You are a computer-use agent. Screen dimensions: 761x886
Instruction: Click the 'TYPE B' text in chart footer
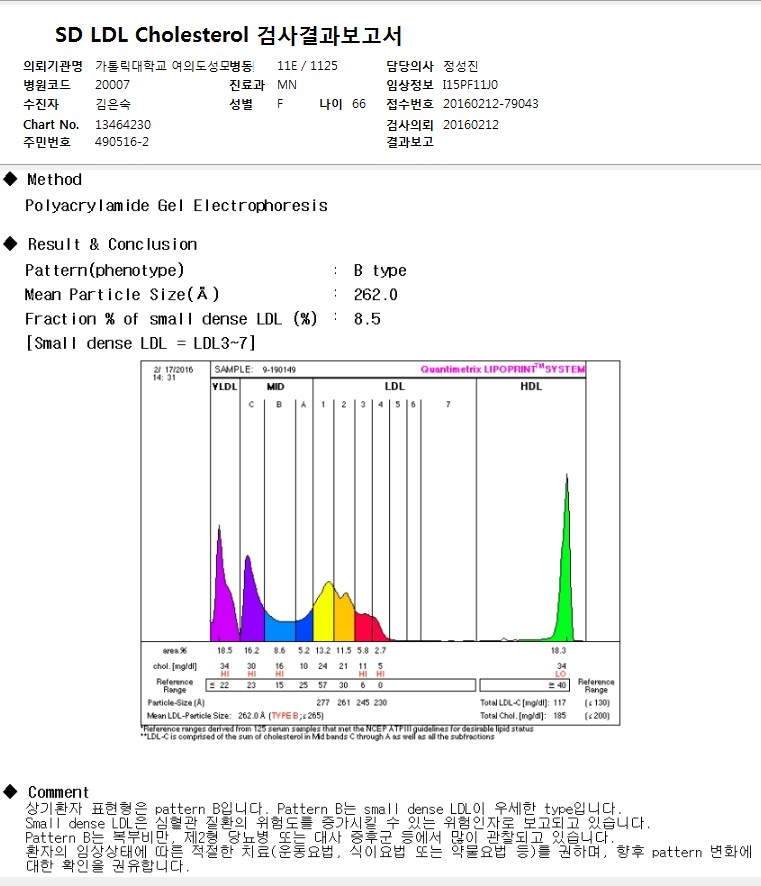pos(285,715)
